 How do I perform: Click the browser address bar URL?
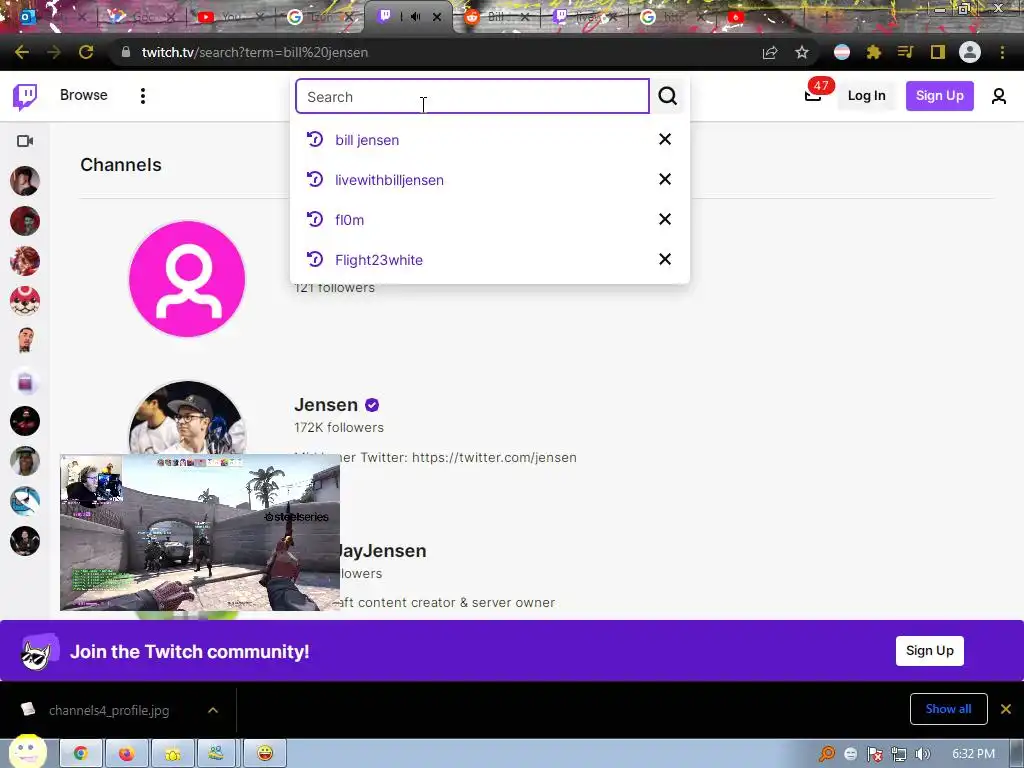point(255,52)
